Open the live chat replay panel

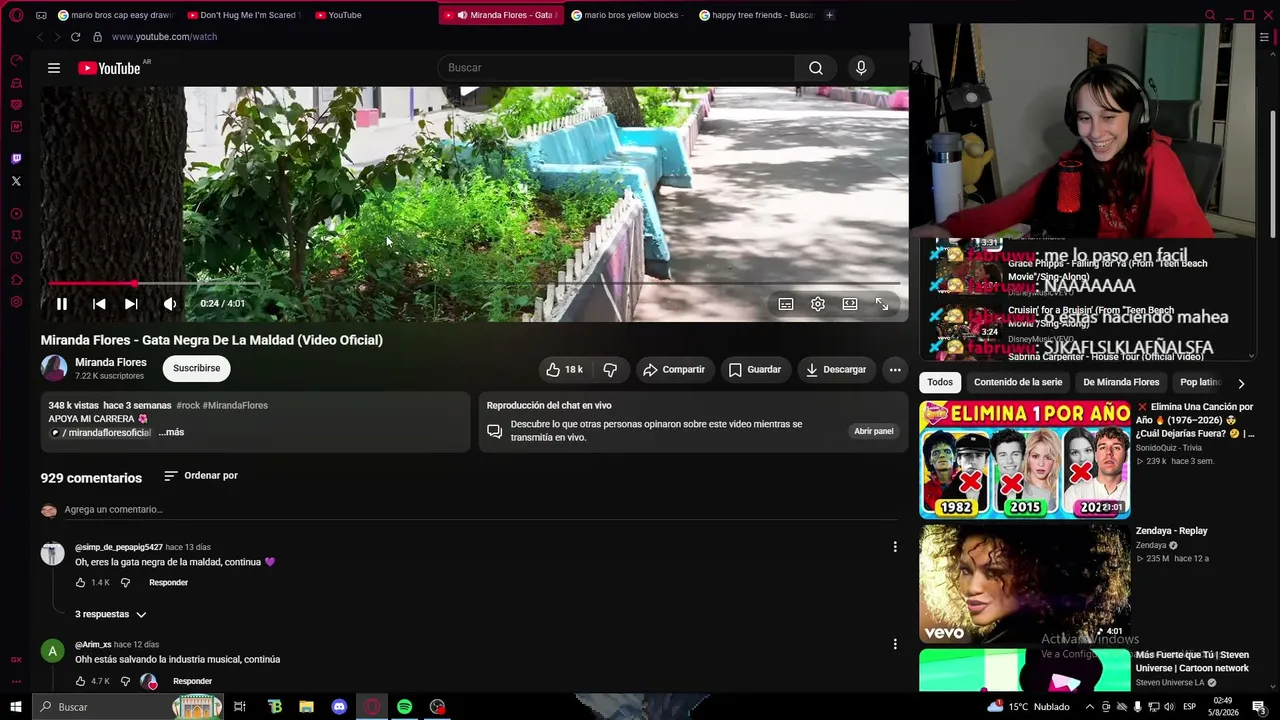coord(874,431)
